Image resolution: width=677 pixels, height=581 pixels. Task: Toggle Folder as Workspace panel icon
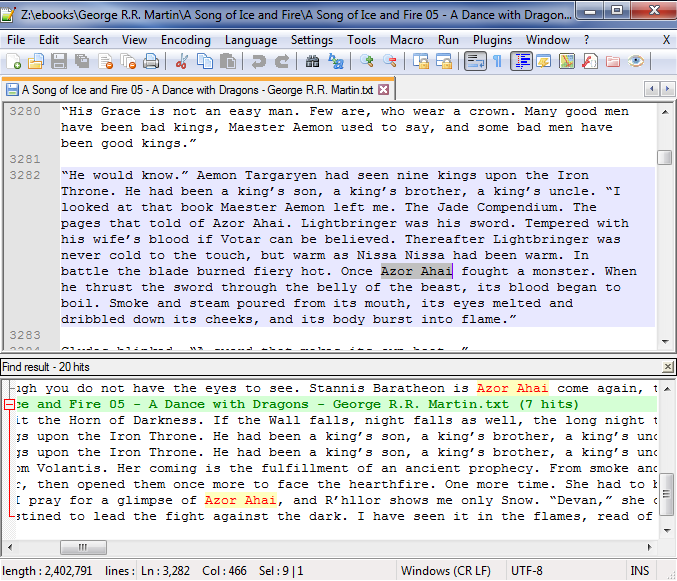click(613, 61)
